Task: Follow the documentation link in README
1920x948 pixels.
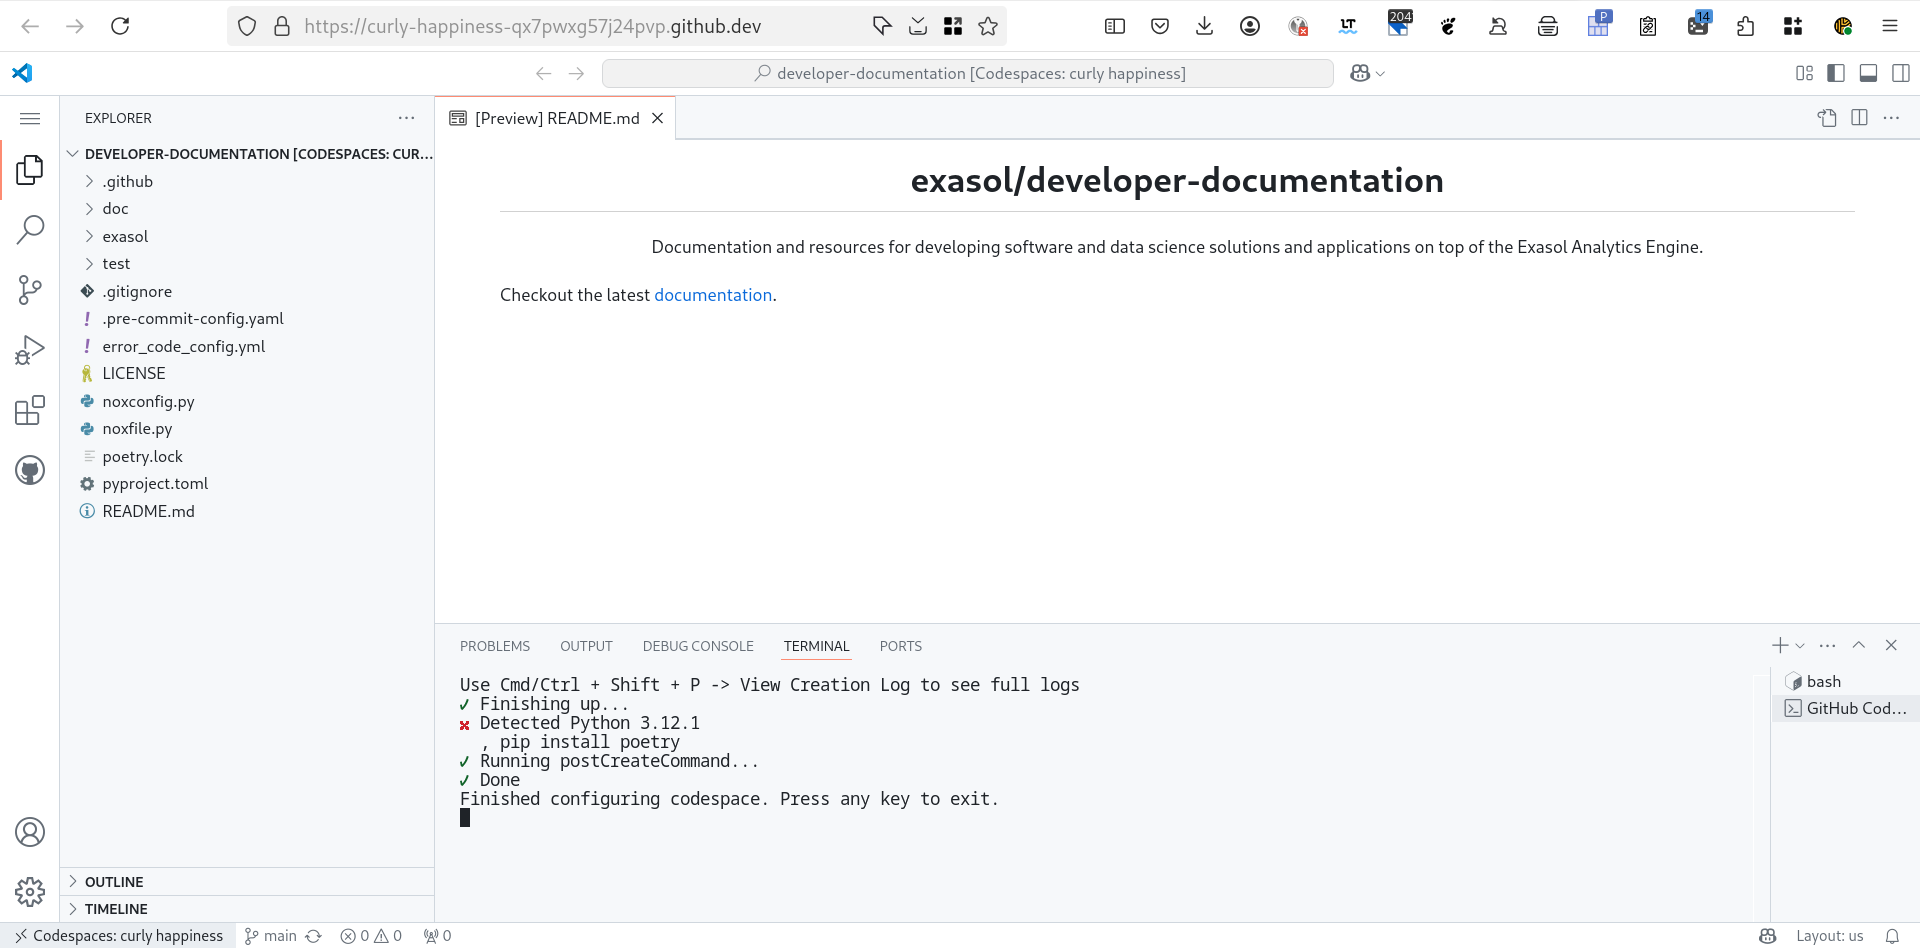Action: tap(713, 295)
